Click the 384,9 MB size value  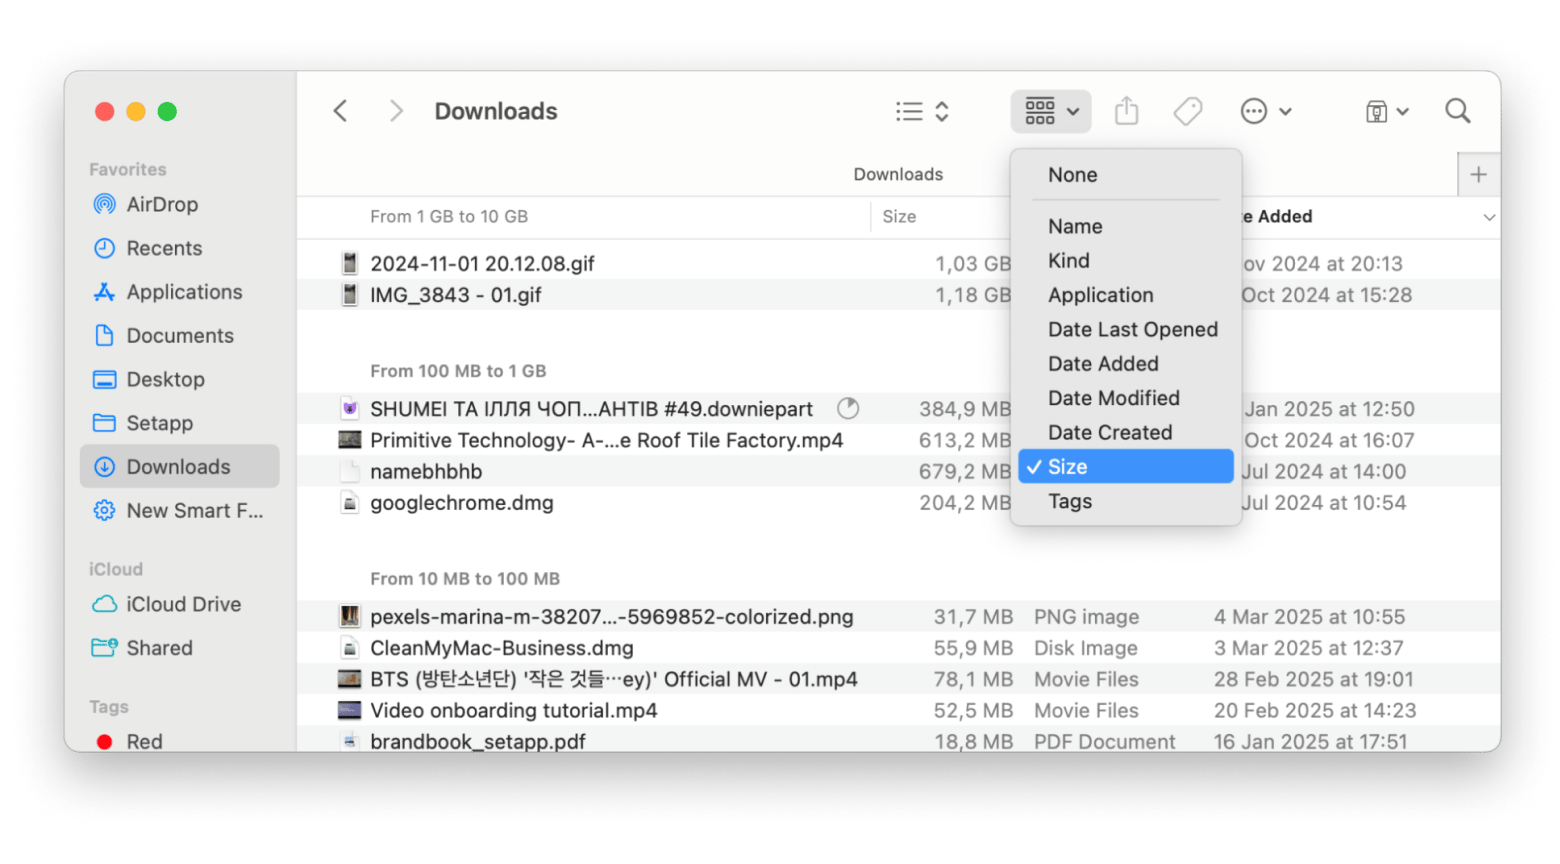click(x=965, y=409)
